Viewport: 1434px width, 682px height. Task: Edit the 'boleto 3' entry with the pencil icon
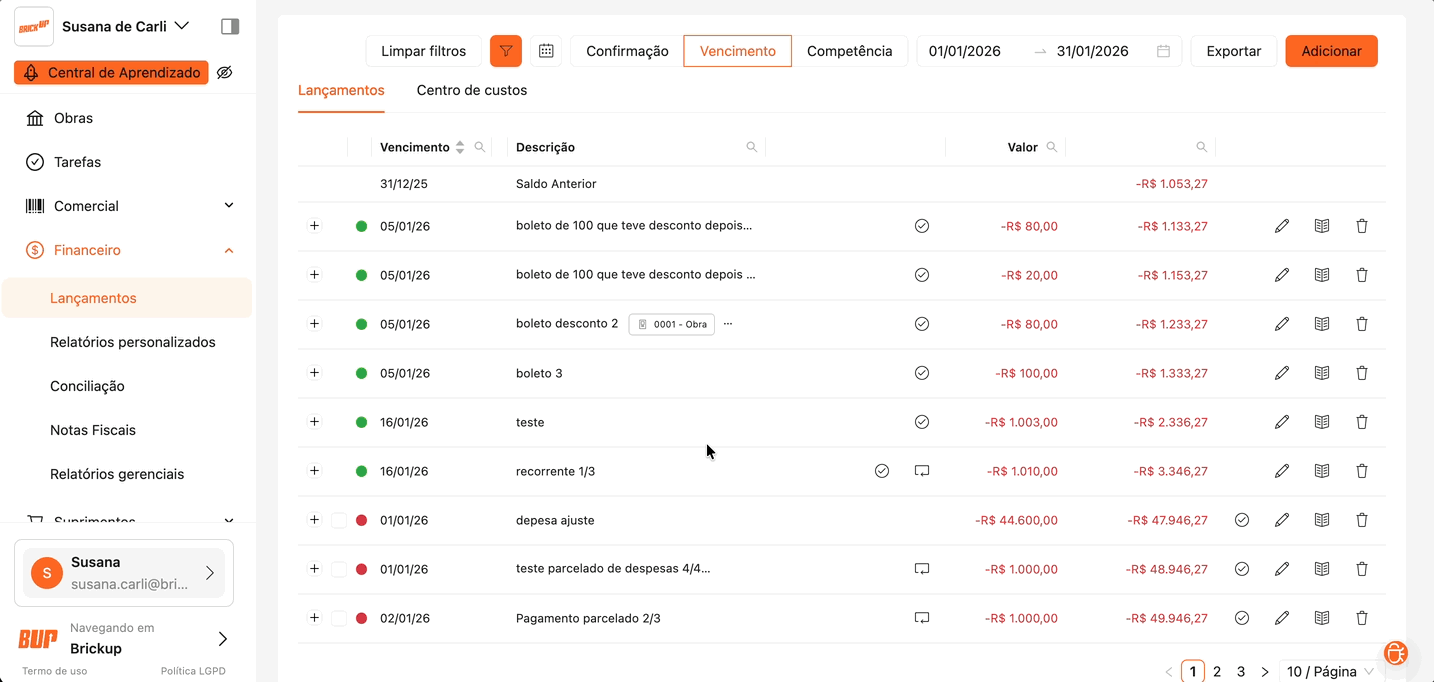click(1281, 373)
